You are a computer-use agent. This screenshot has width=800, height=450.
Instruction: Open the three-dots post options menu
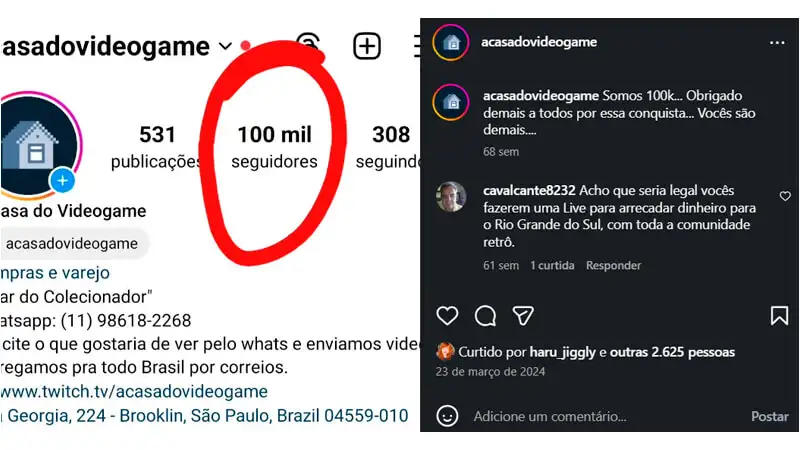777,43
